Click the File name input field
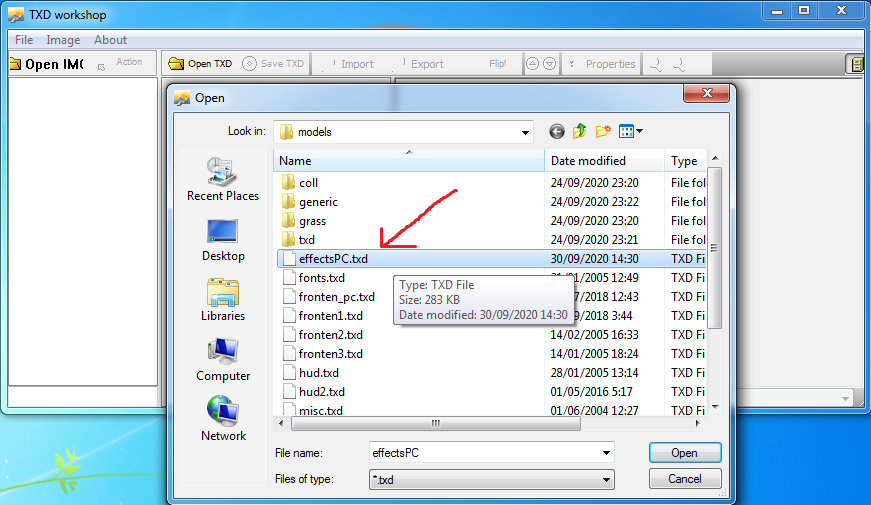The width and height of the screenshot is (871, 505). (x=484, y=453)
